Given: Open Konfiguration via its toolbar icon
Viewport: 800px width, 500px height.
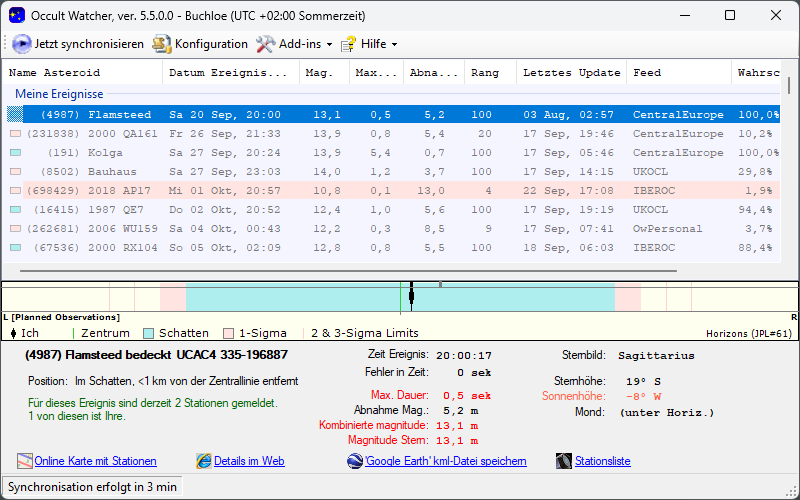Looking at the screenshot, I should tap(162, 44).
